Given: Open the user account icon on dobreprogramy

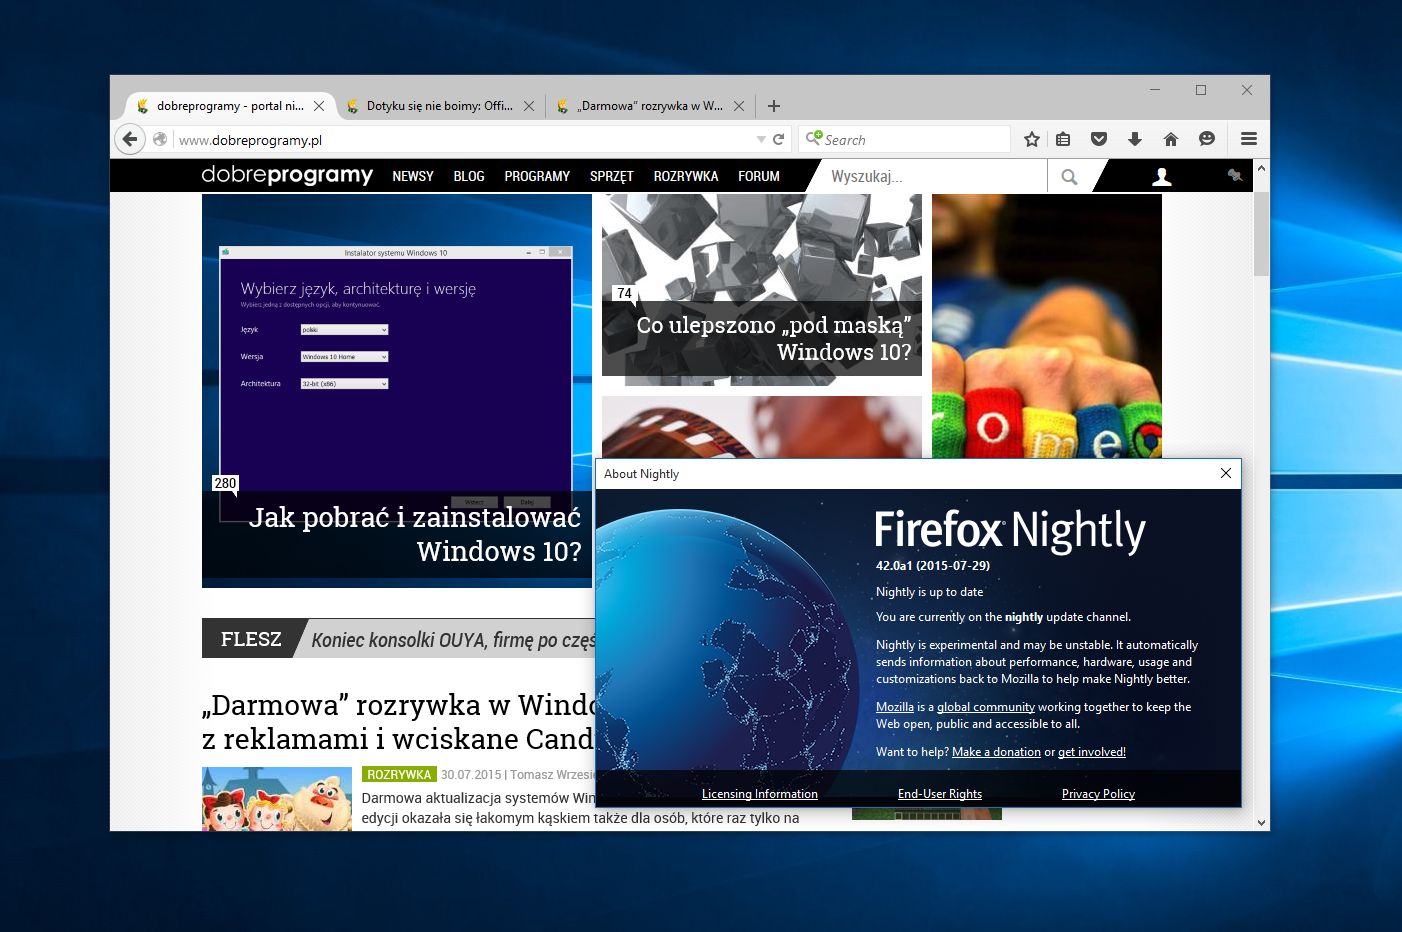Looking at the screenshot, I should [1162, 177].
